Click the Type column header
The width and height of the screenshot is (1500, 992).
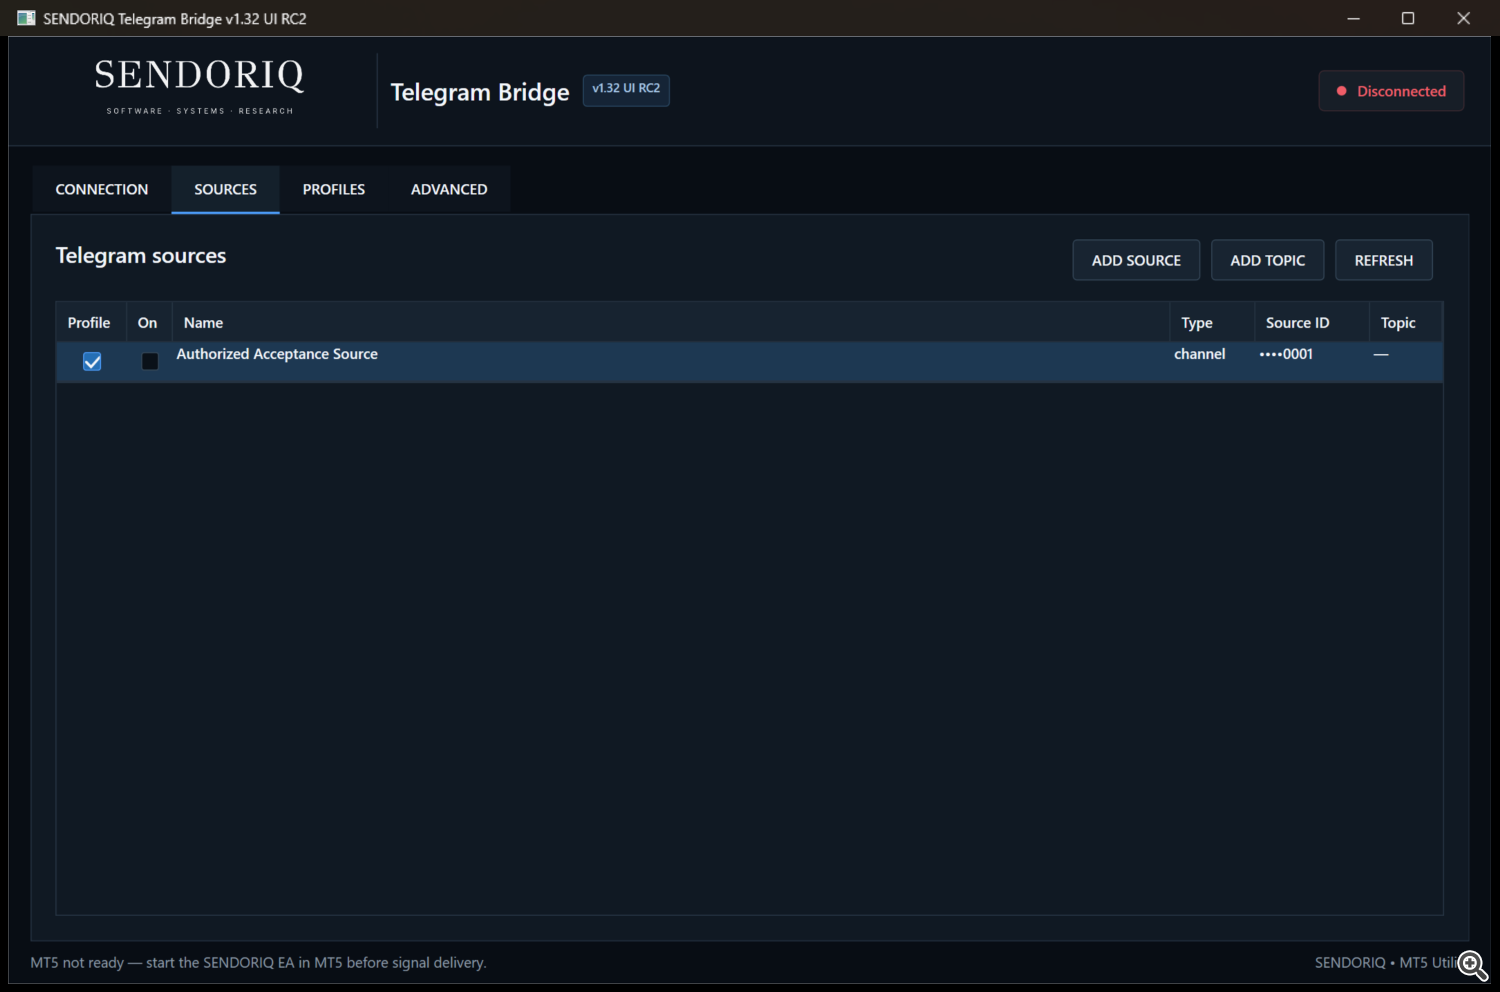pyautogui.click(x=1212, y=323)
